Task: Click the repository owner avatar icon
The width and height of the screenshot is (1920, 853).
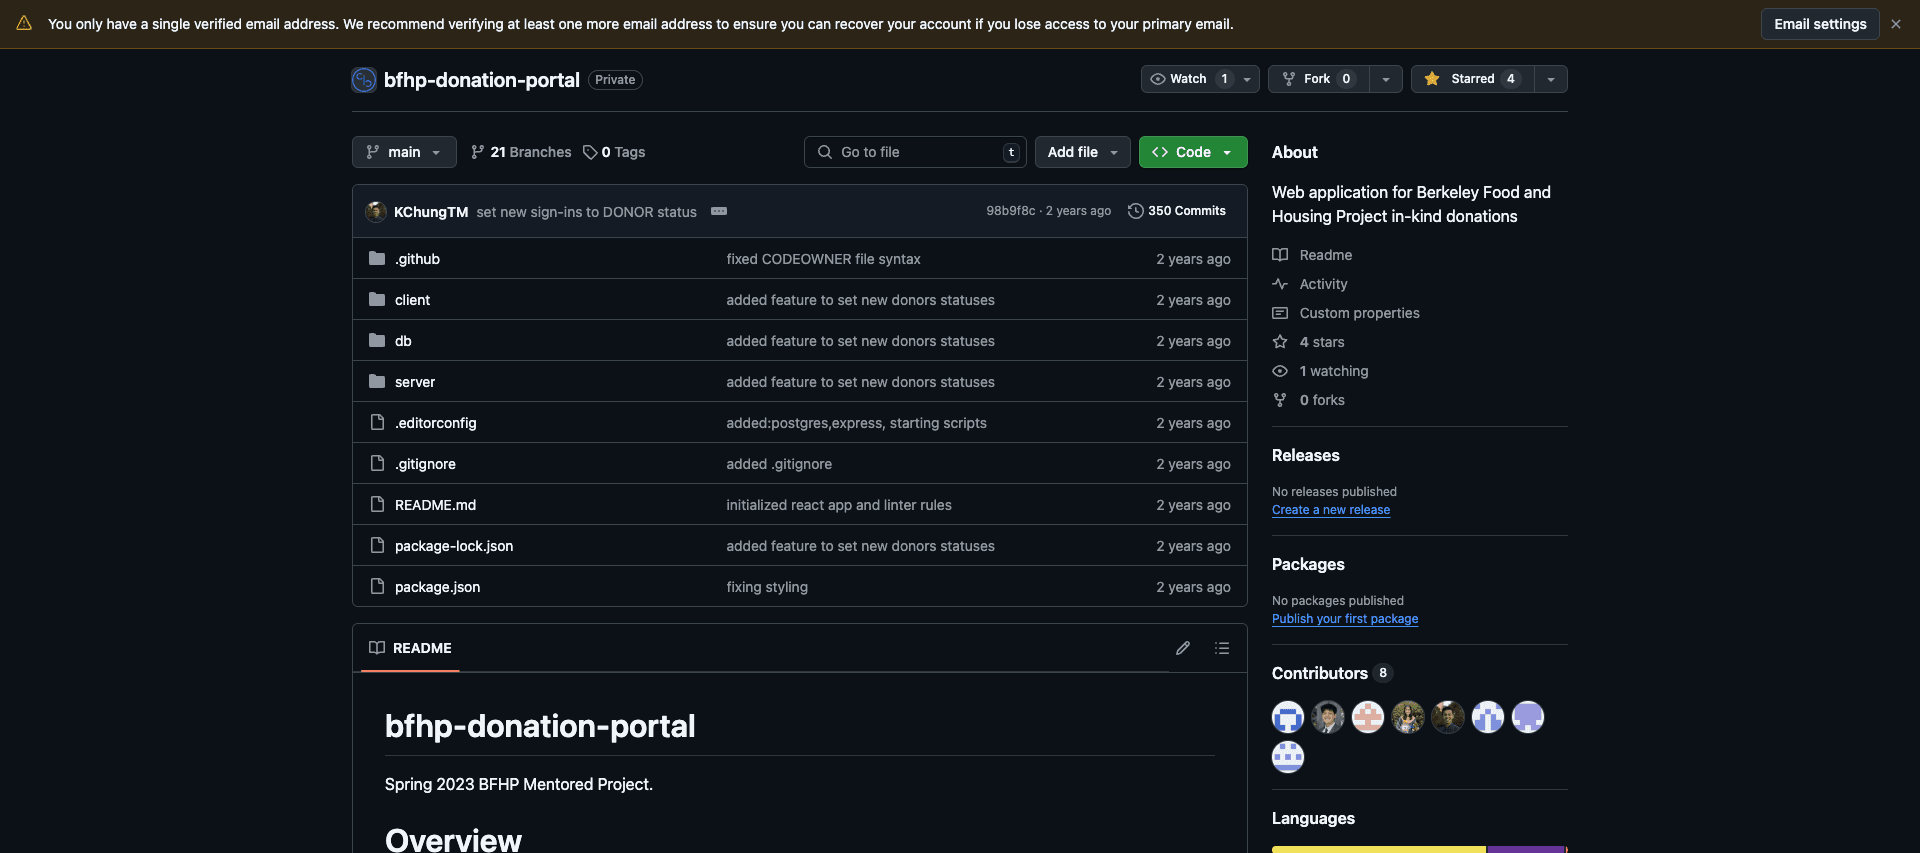Action: tap(364, 80)
